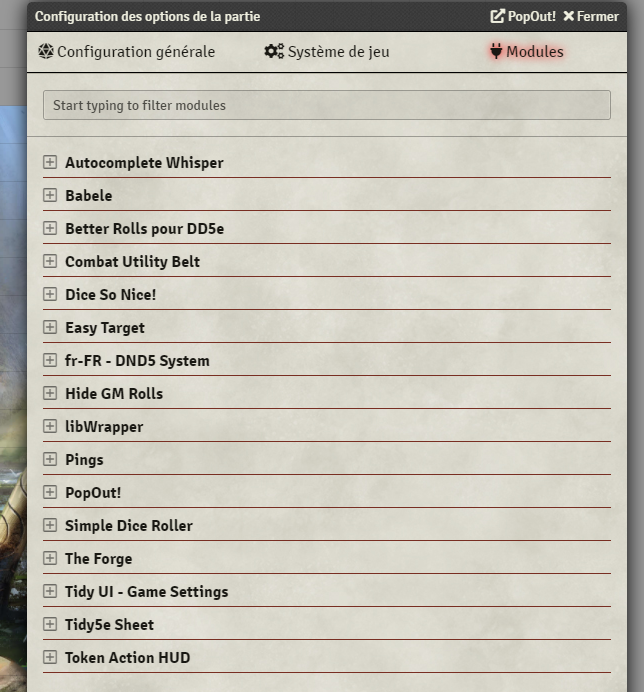The height and width of the screenshot is (692, 644).
Task: Click the Hide GM Rolls module title
Action: (x=114, y=394)
